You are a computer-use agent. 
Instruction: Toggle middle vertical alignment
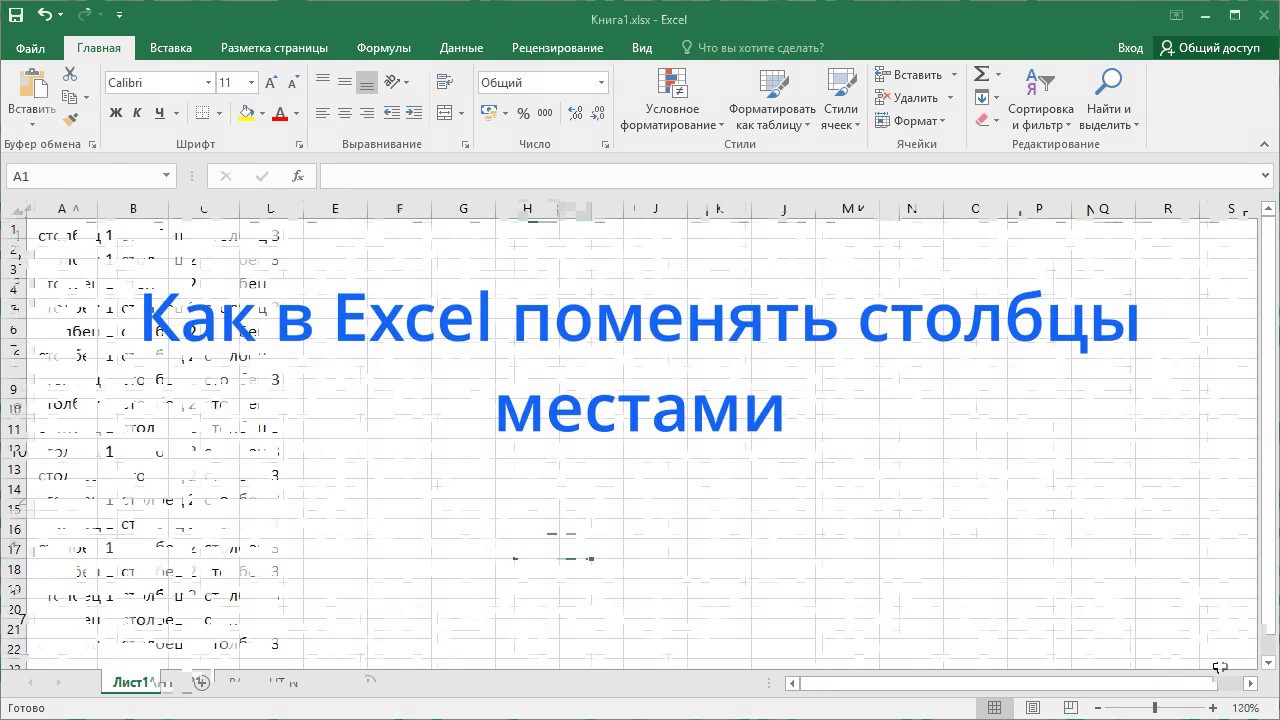(x=345, y=82)
